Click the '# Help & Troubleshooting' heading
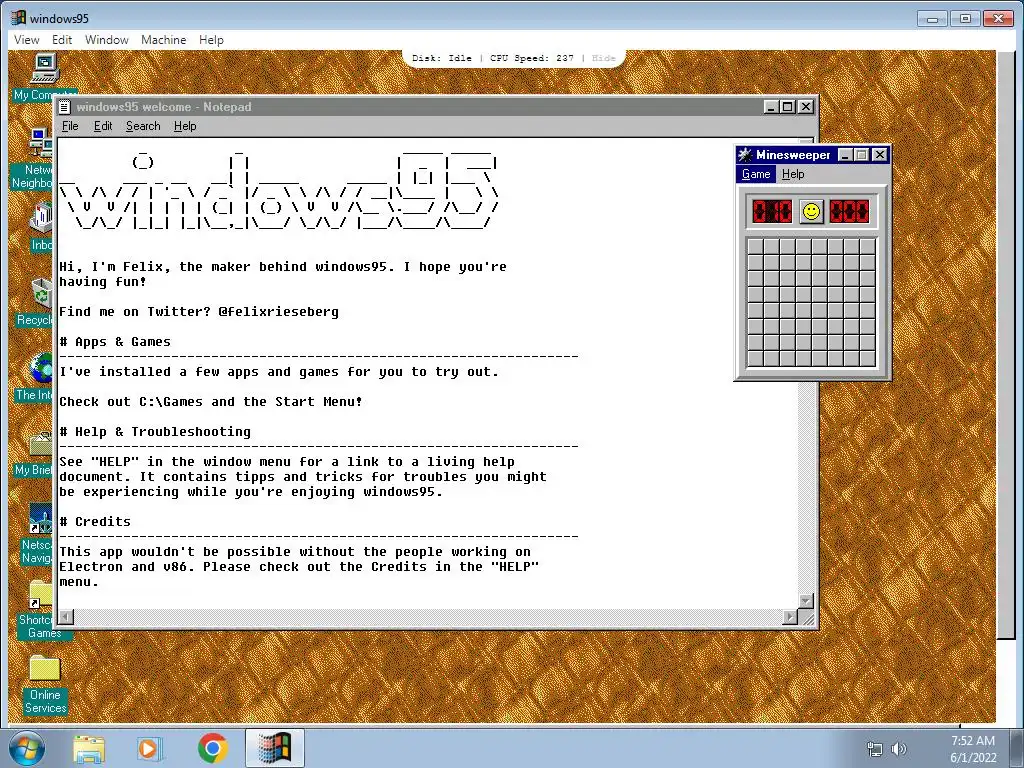1024x768 pixels. click(x=155, y=432)
